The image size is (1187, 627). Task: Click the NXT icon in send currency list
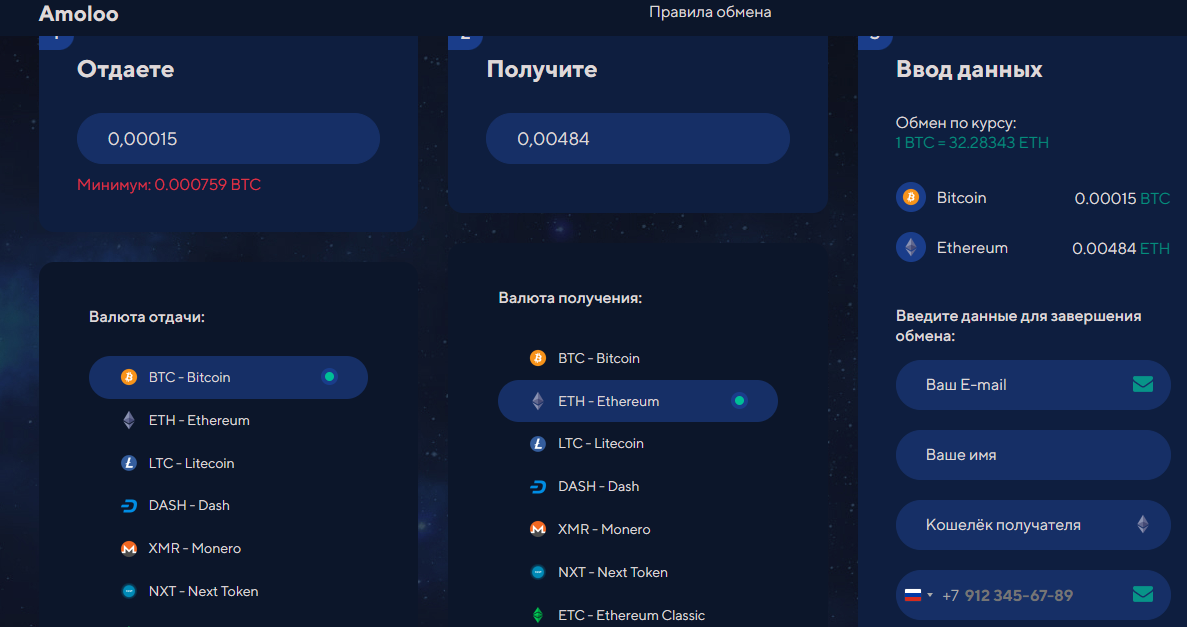point(129,591)
